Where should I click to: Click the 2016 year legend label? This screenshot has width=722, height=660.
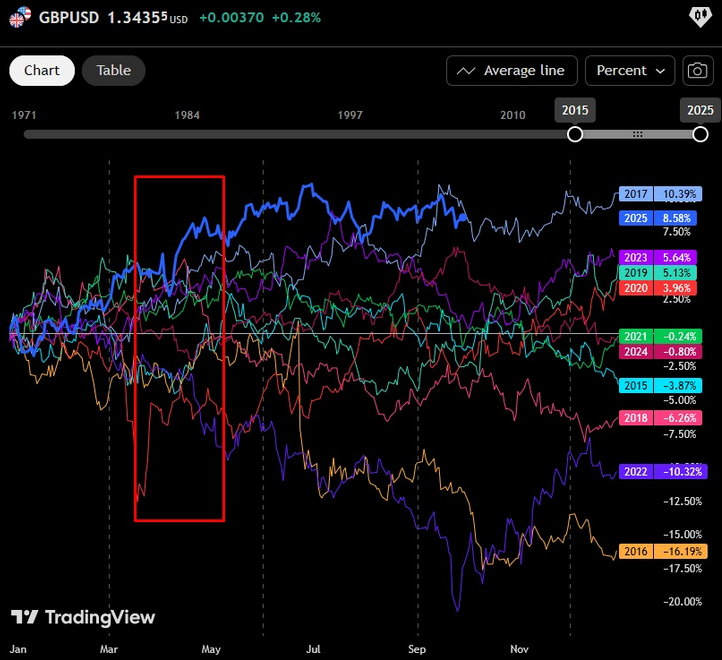coord(636,551)
